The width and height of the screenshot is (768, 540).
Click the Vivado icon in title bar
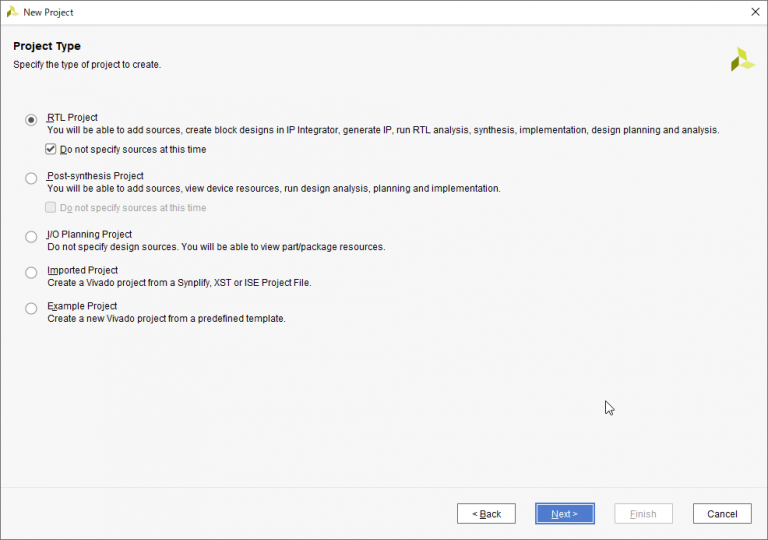12,12
